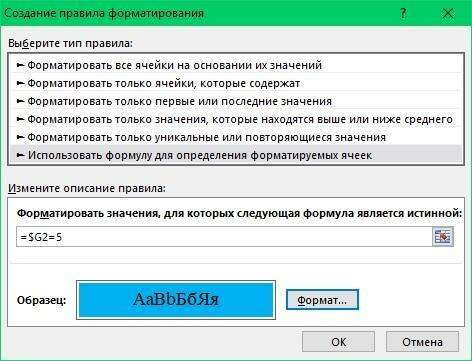Choose rule for values above or below average

pyautogui.click(x=236, y=119)
